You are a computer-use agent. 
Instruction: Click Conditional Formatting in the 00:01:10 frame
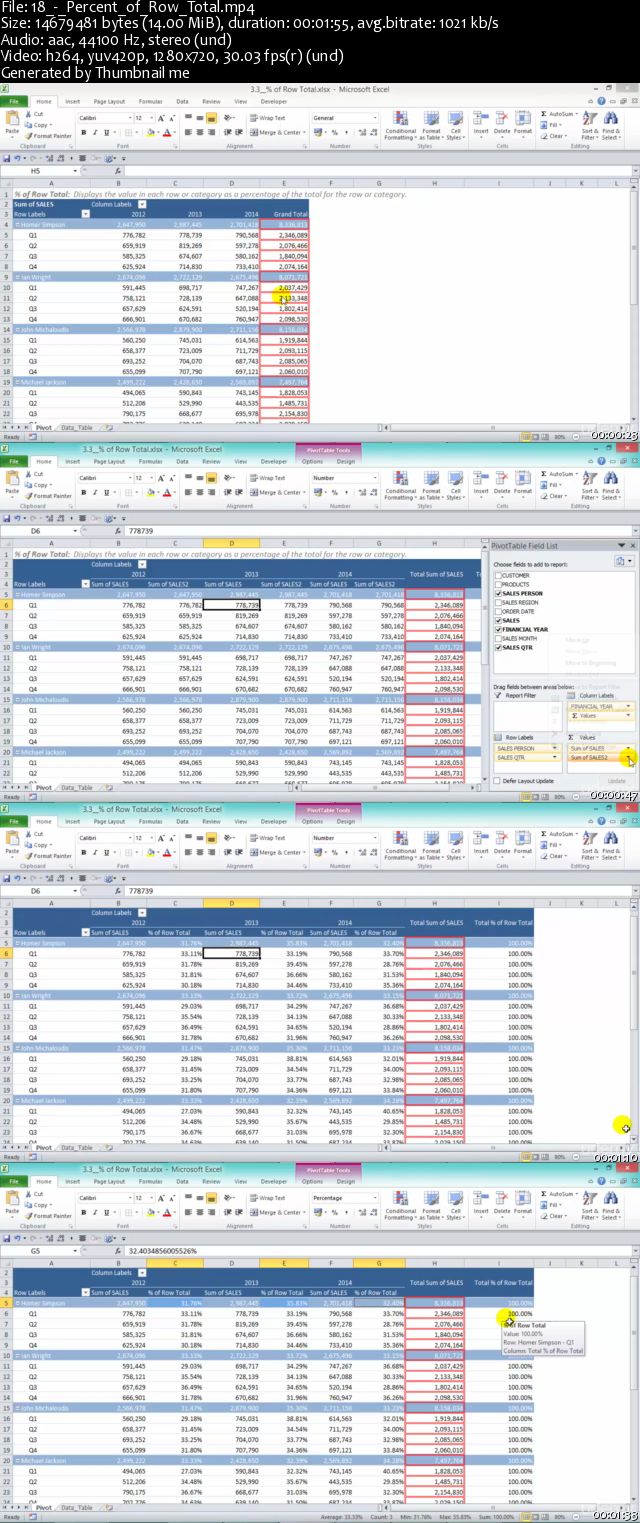tap(400, 845)
